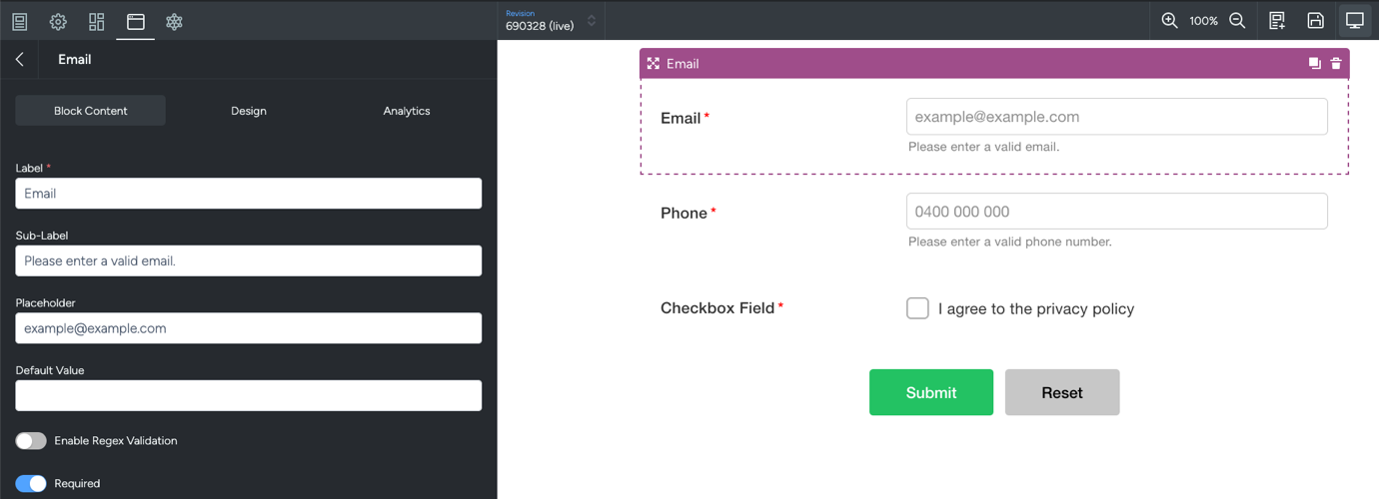The image size is (1384, 504).
Task: Click the save floppy disk icon
Action: tap(1316, 21)
